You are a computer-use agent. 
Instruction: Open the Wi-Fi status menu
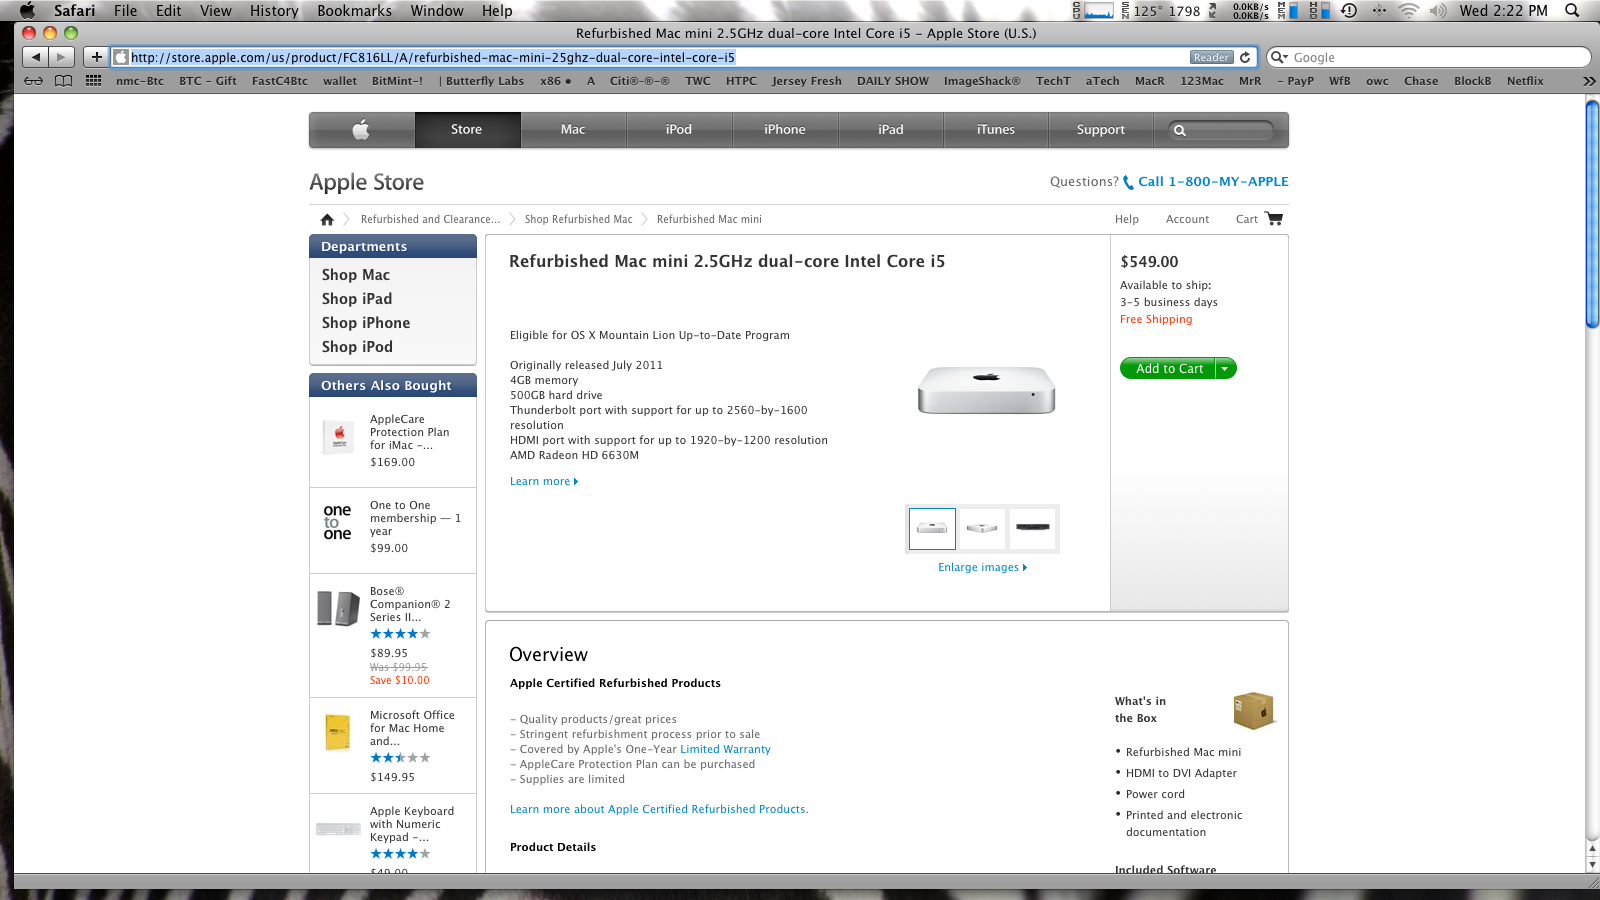[1408, 10]
